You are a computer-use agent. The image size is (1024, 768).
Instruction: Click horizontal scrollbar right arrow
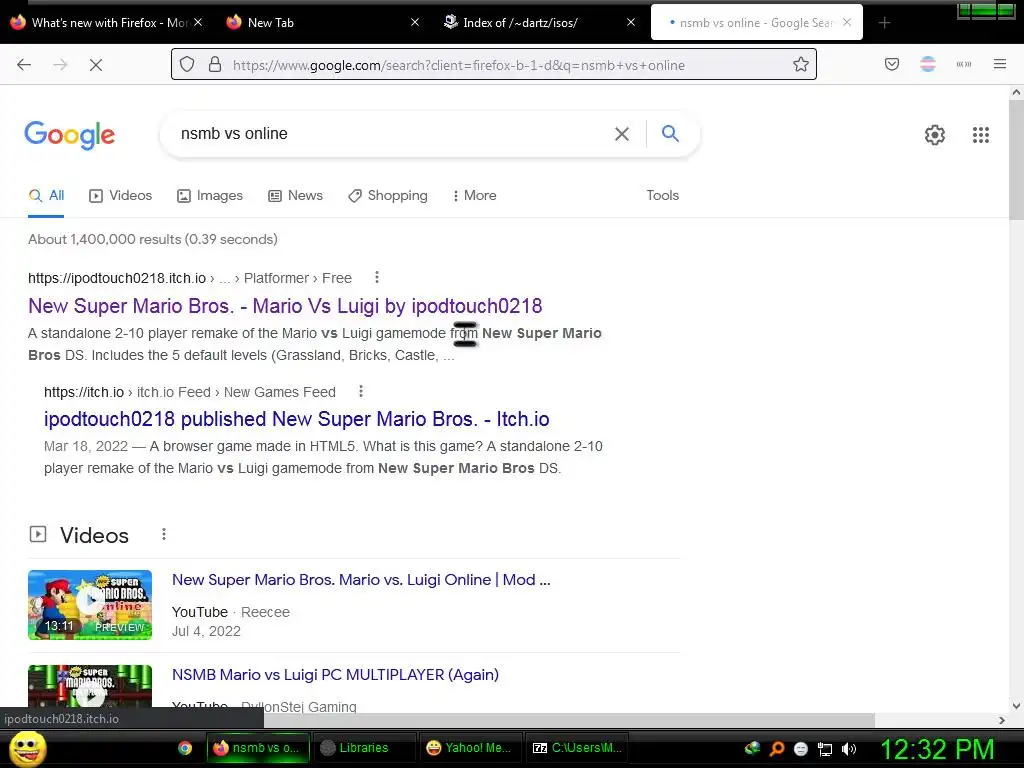pyautogui.click(x=1002, y=720)
